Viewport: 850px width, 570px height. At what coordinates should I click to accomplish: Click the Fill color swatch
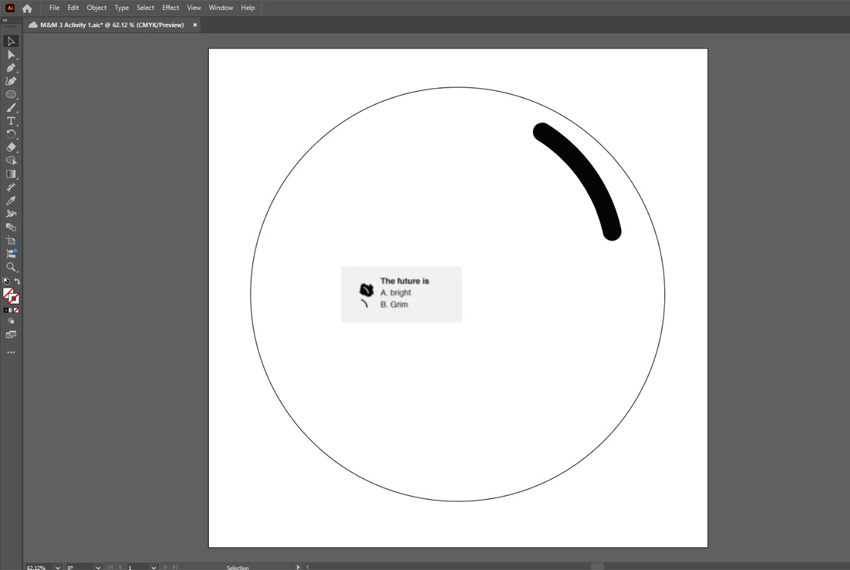tap(9, 294)
